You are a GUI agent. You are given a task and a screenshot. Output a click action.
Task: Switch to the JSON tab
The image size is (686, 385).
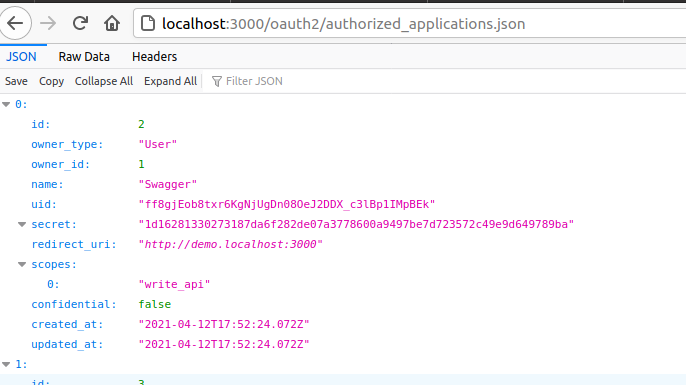(x=21, y=56)
